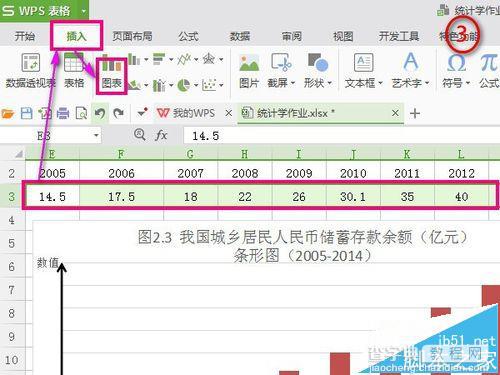Screen dimensions: 500x375
Task: Open the Symbol (符号) omega icon
Action: click(456, 63)
